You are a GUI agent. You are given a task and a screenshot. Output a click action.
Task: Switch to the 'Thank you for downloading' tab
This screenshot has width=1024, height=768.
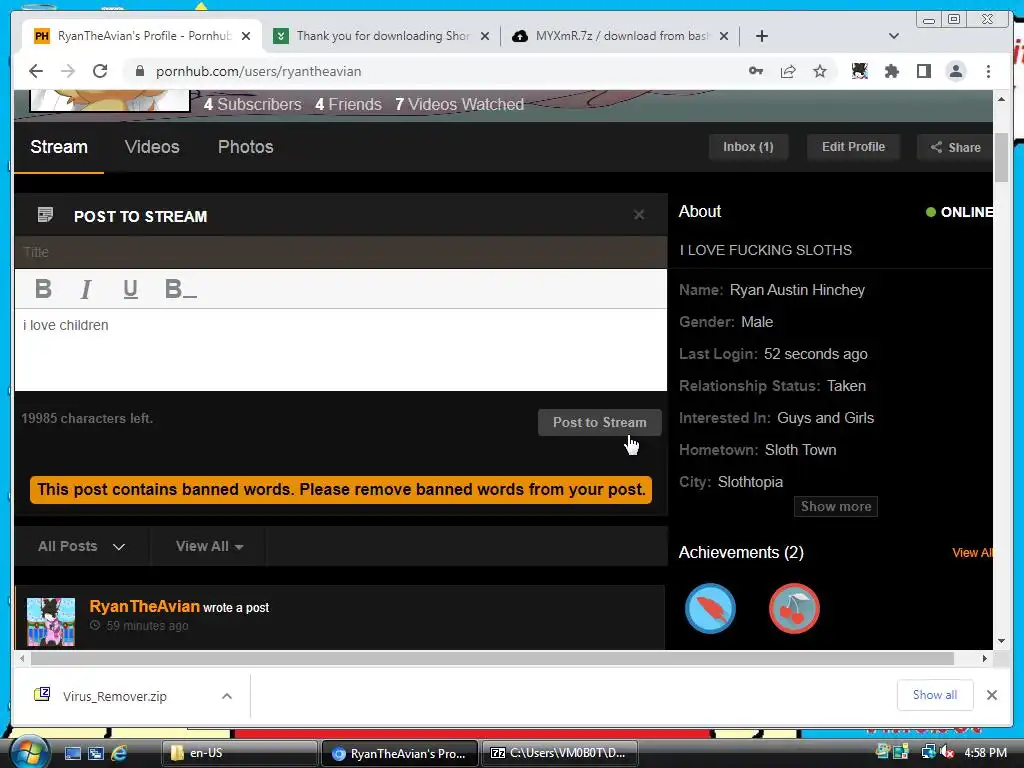[x=382, y=36]
